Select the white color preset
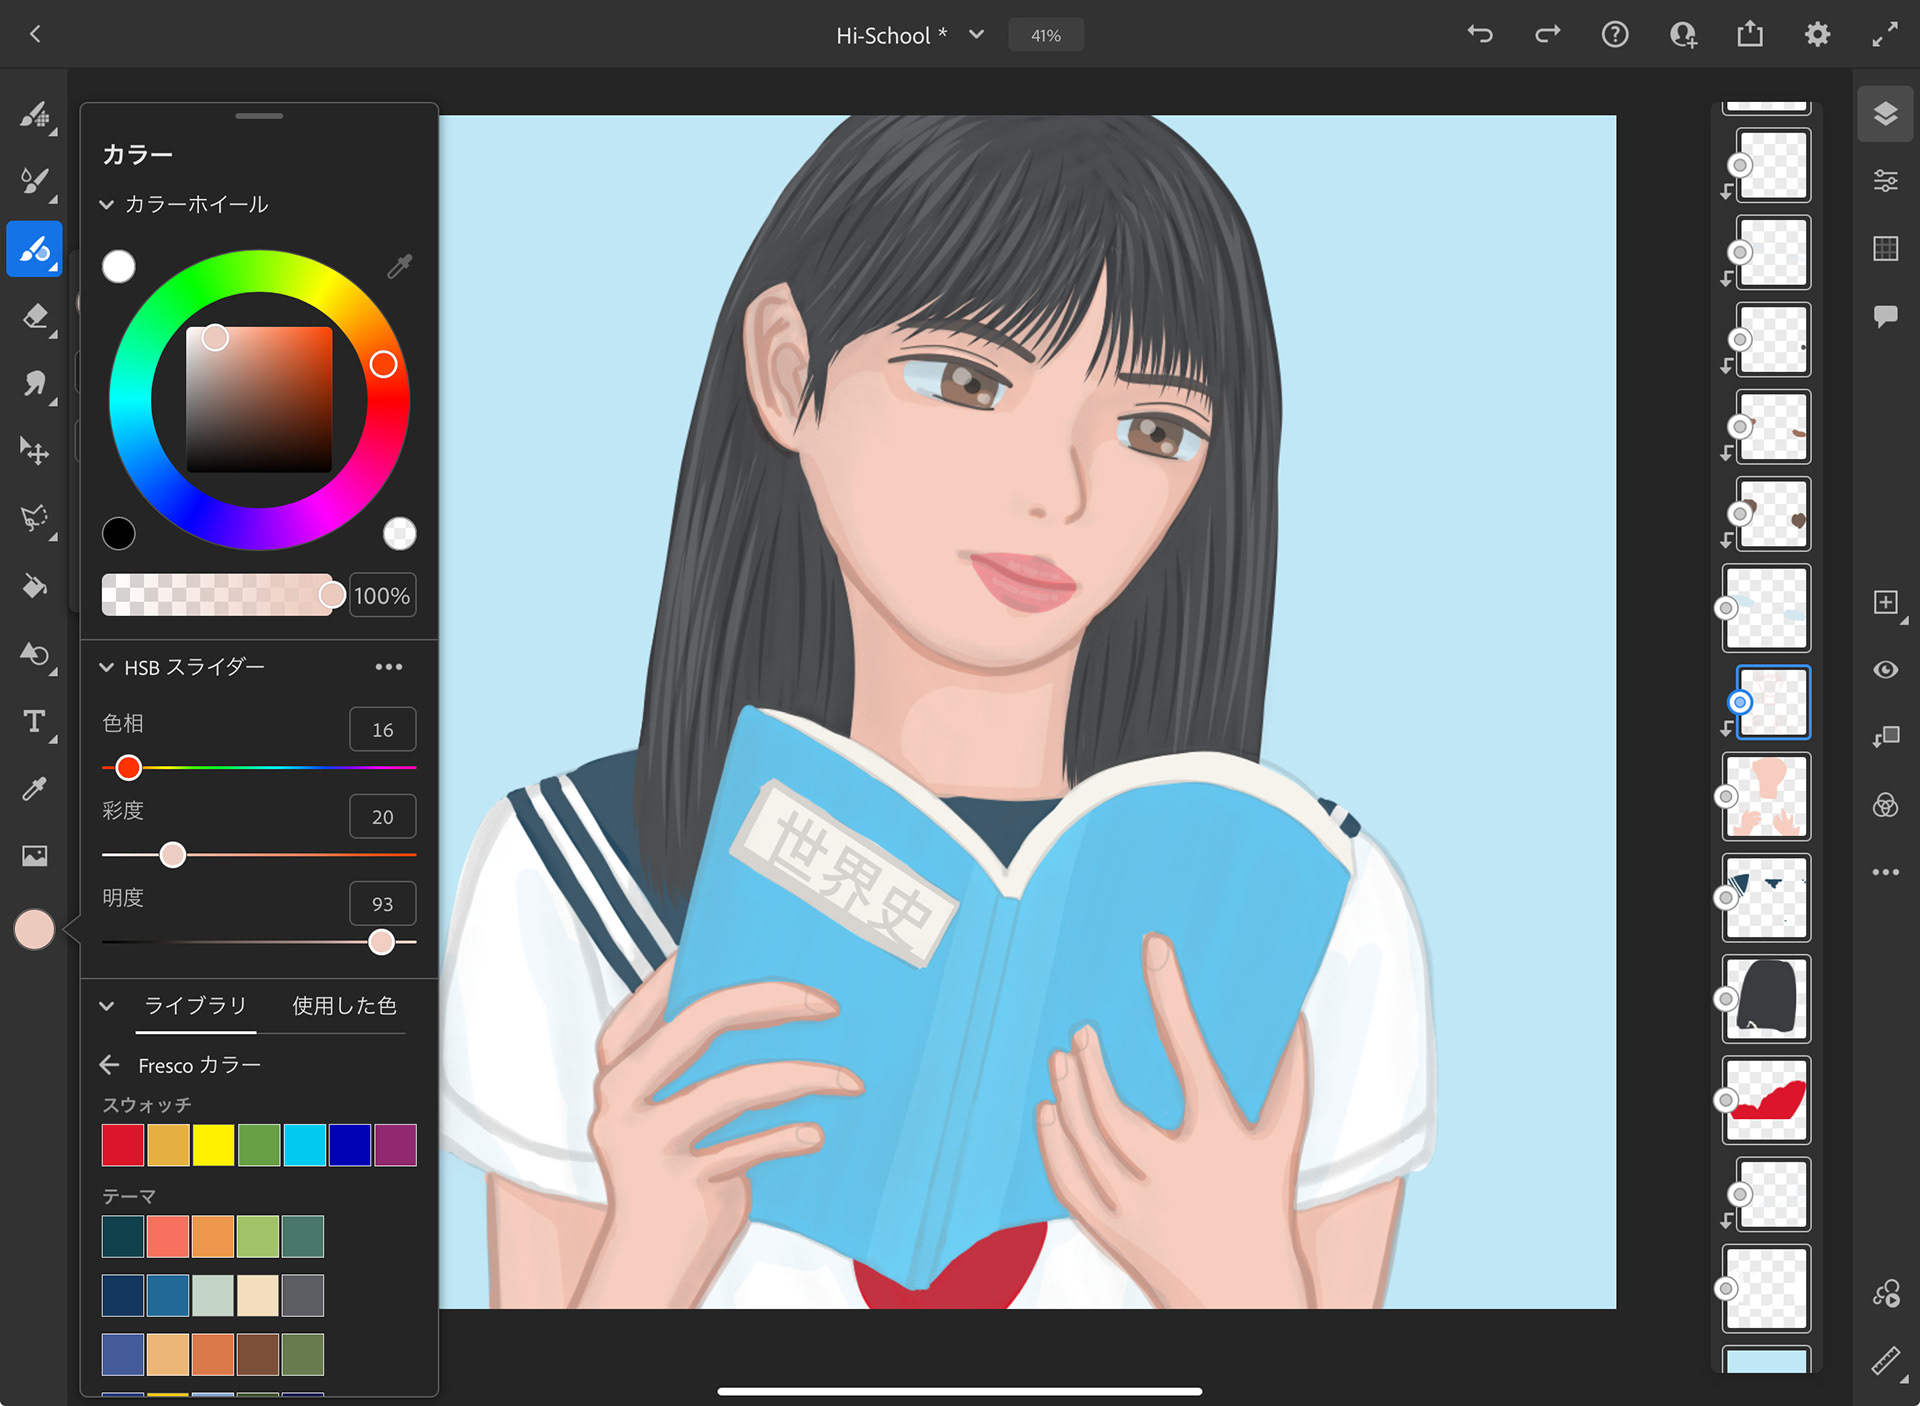1920x1406 pixels. click(x=119, y=266)
